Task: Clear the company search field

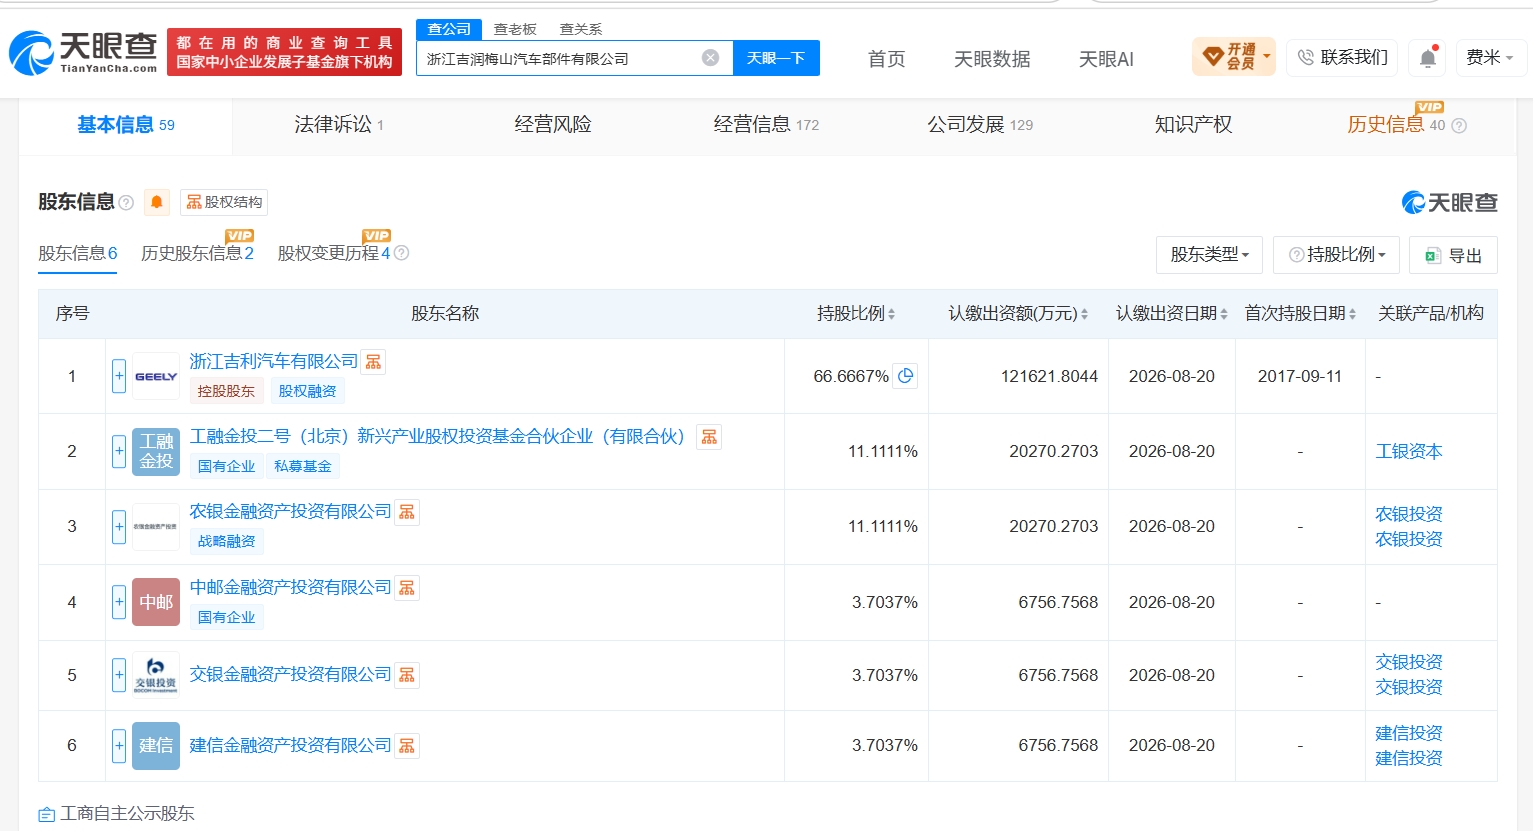Action: pos(710,58)
